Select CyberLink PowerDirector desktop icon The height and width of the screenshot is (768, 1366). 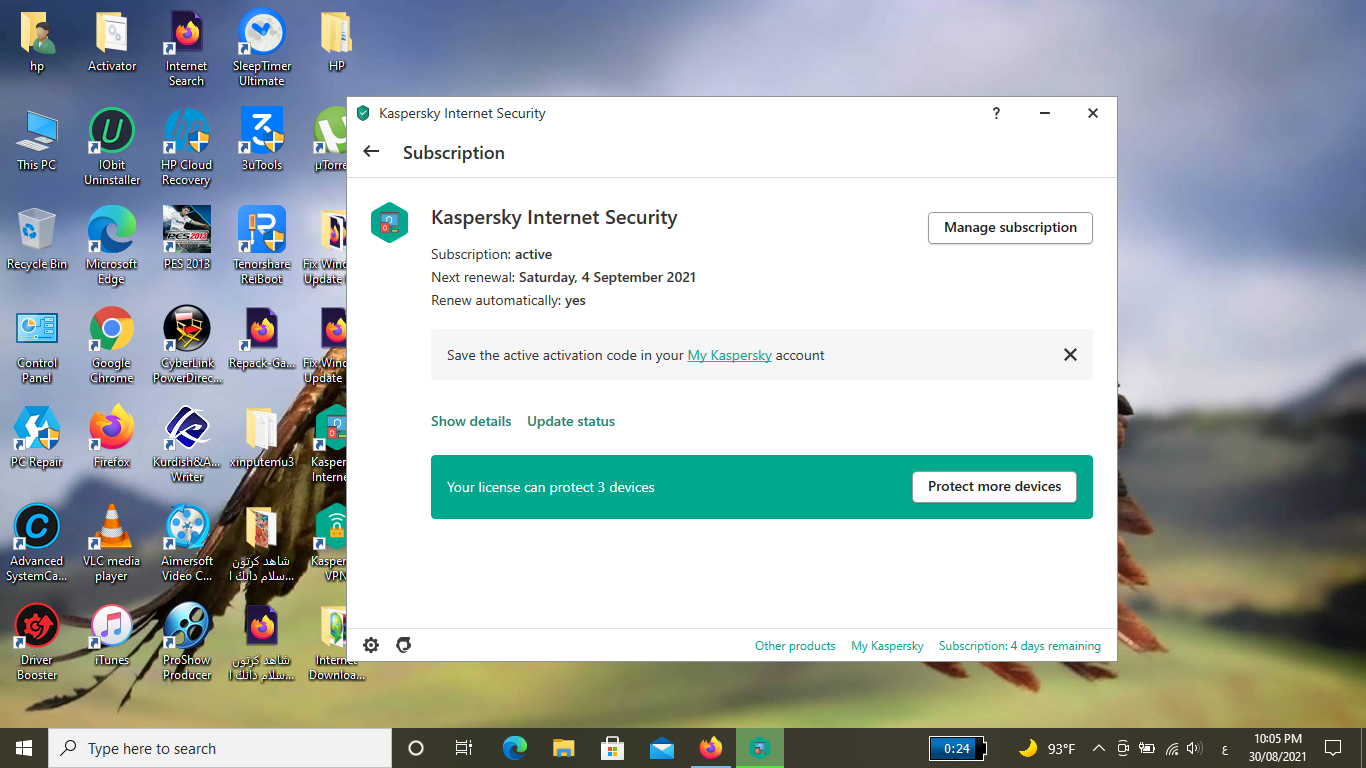tap(186, 346)
